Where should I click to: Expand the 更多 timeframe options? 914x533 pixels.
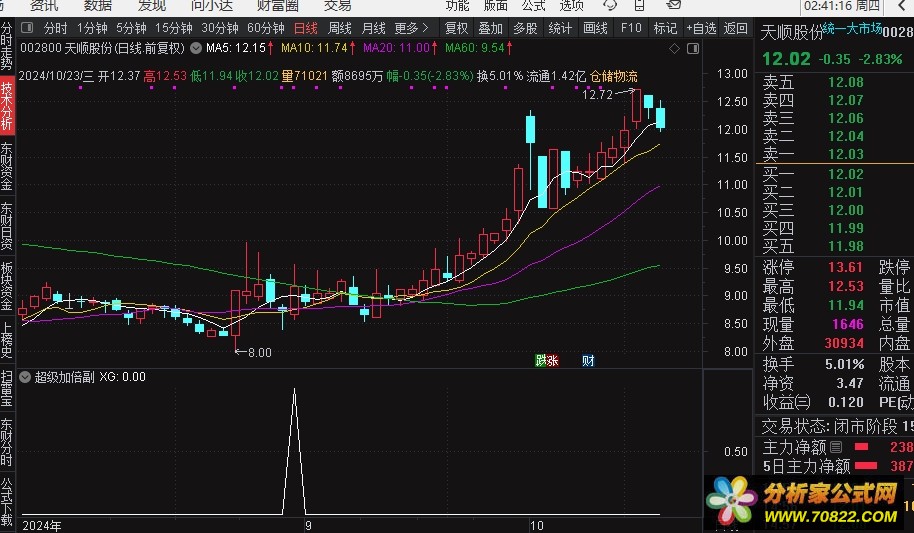point(412,28)
